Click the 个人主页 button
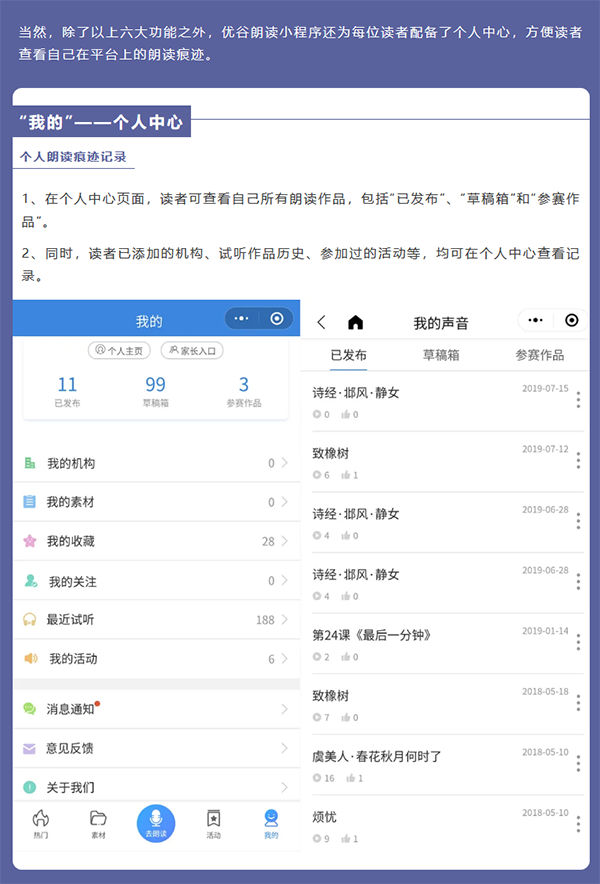Screen dimensions: 600x884 tap(120, 350)
